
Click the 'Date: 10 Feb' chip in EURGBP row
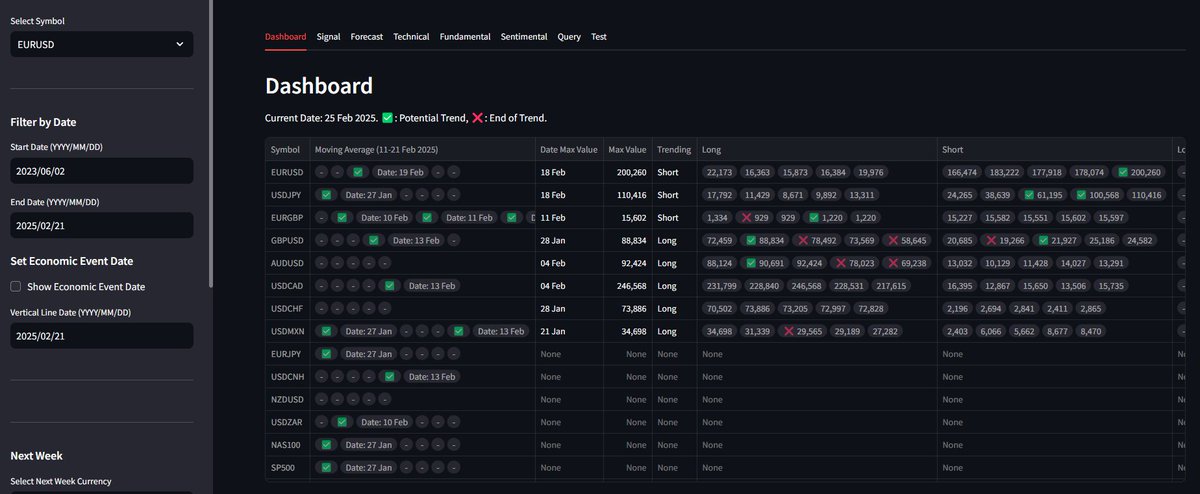(384, 218)
